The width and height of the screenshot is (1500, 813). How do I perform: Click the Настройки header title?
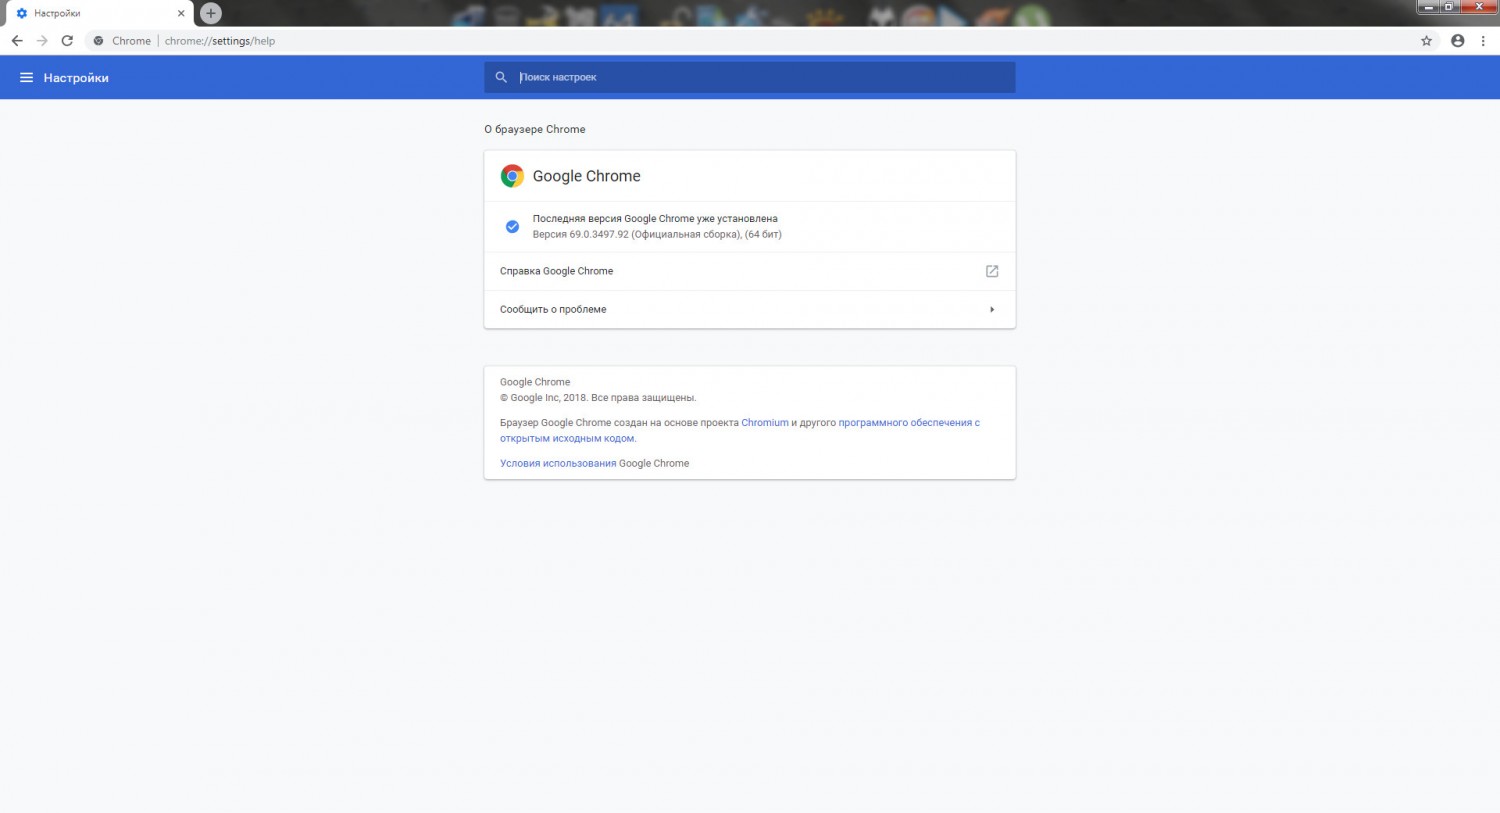pos(76,78)
